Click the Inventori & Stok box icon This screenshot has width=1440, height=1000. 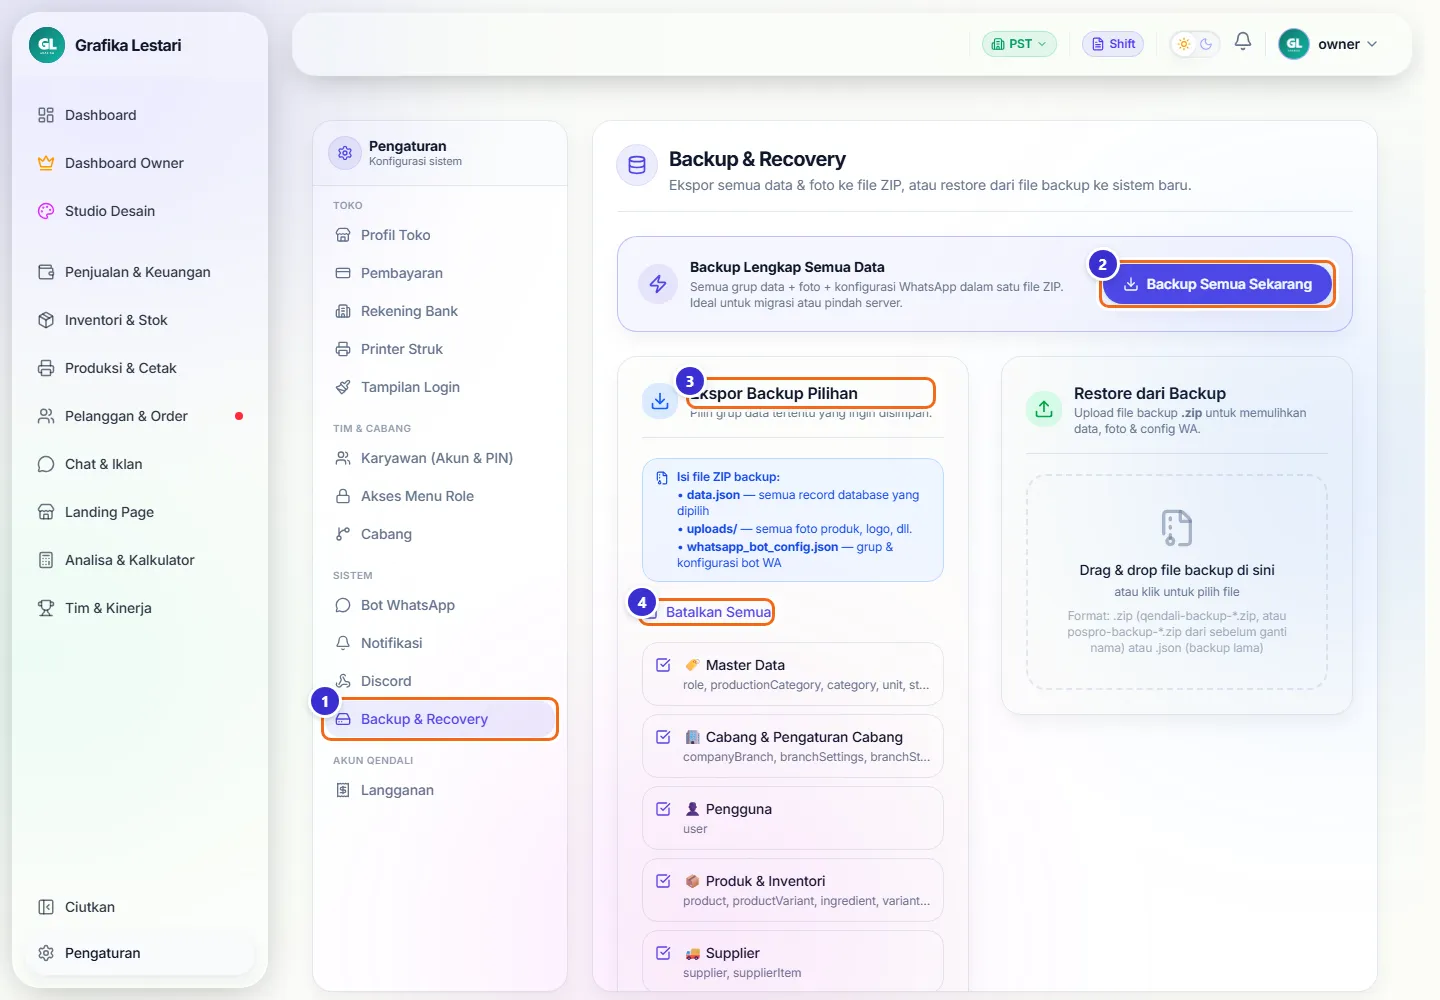click(x=46, y=320)
